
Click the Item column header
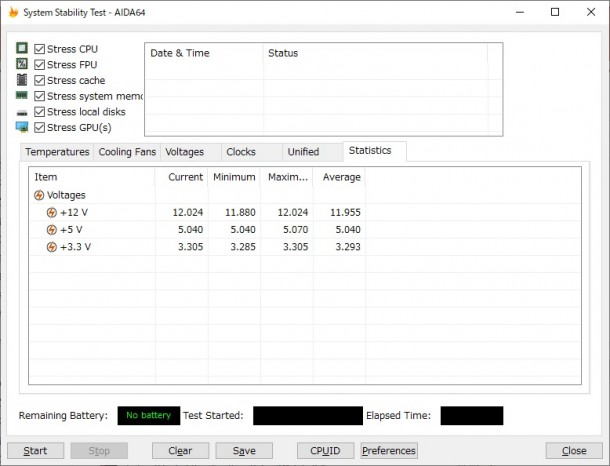[x=92, y=177]
